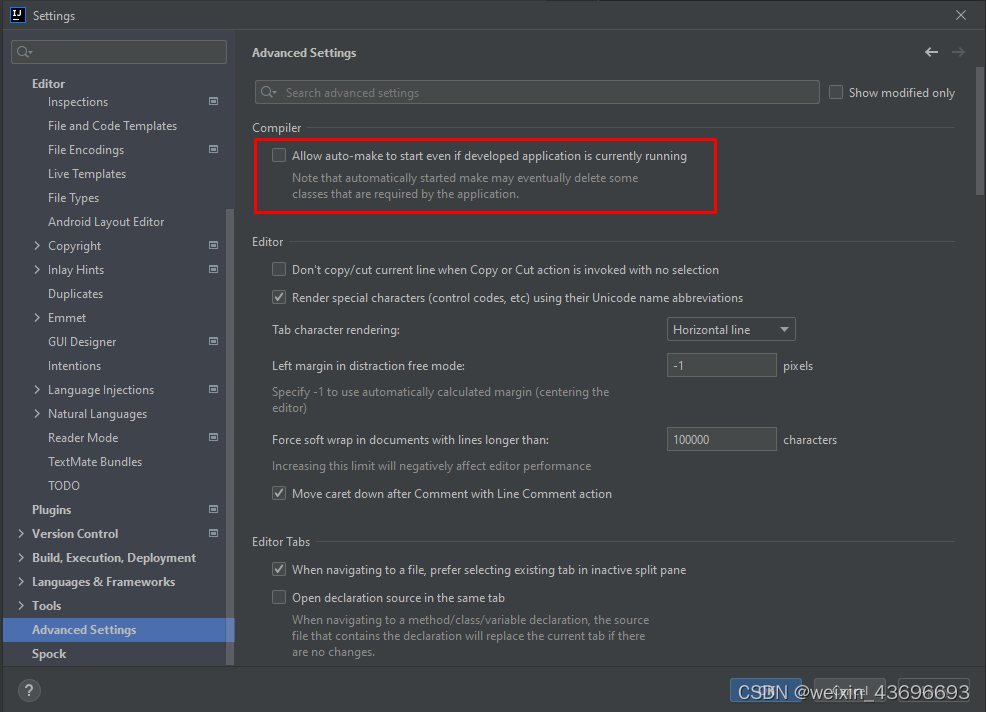Focus the Search advanced settings field
This screenshot has height=712, width=986.
pyautogui.click(x=537, y=92)
